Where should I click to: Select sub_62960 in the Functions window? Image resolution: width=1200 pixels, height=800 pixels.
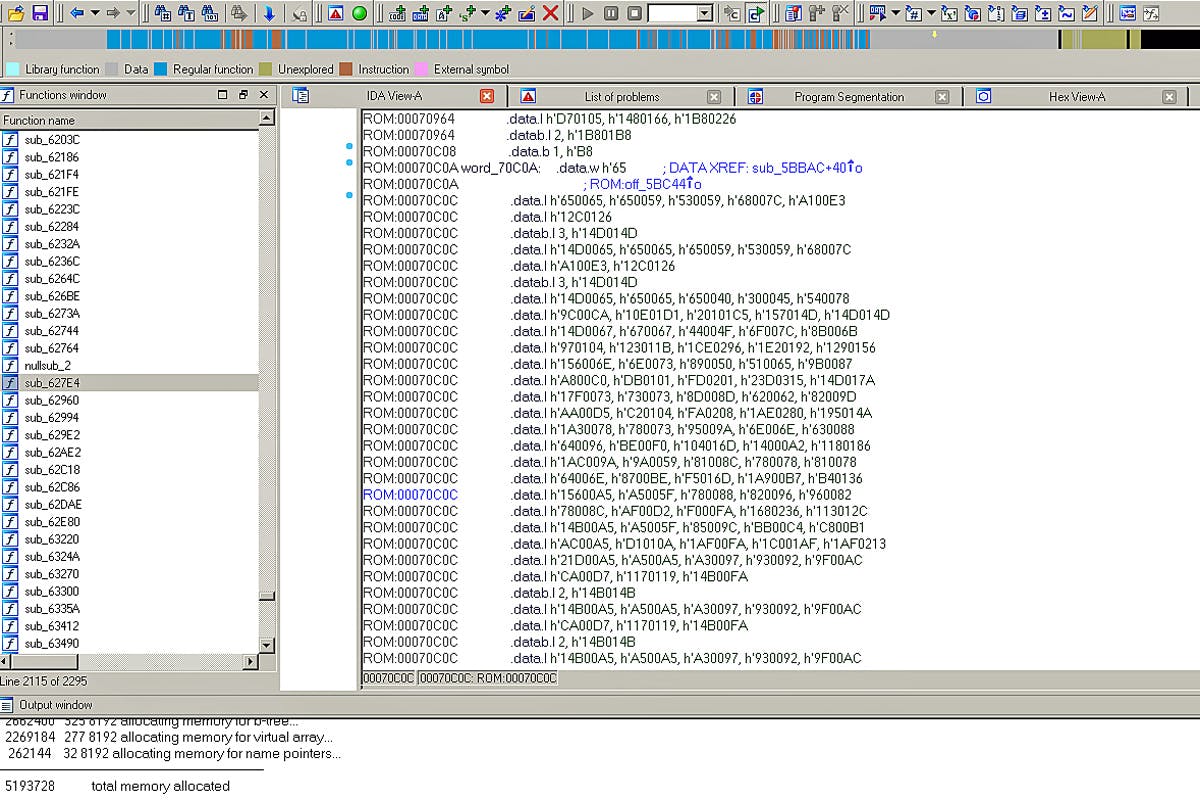pos(52,400)
